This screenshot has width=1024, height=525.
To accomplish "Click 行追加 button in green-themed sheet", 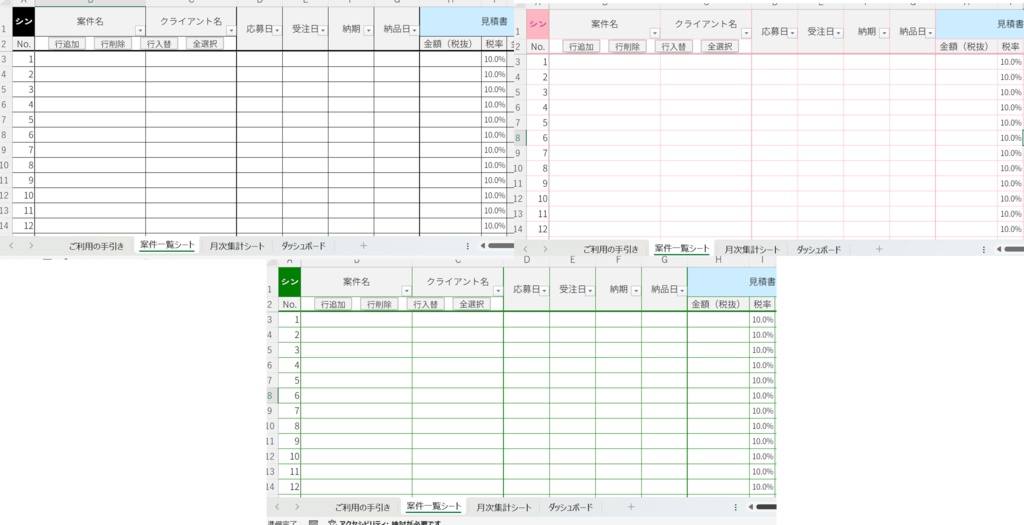I will point(333,304).
